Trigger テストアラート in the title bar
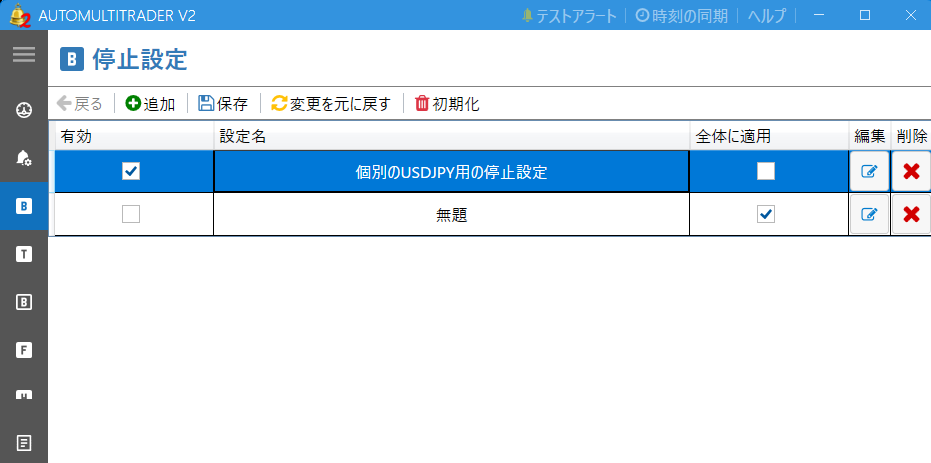 pyautogui.click(x=569, y=15)
